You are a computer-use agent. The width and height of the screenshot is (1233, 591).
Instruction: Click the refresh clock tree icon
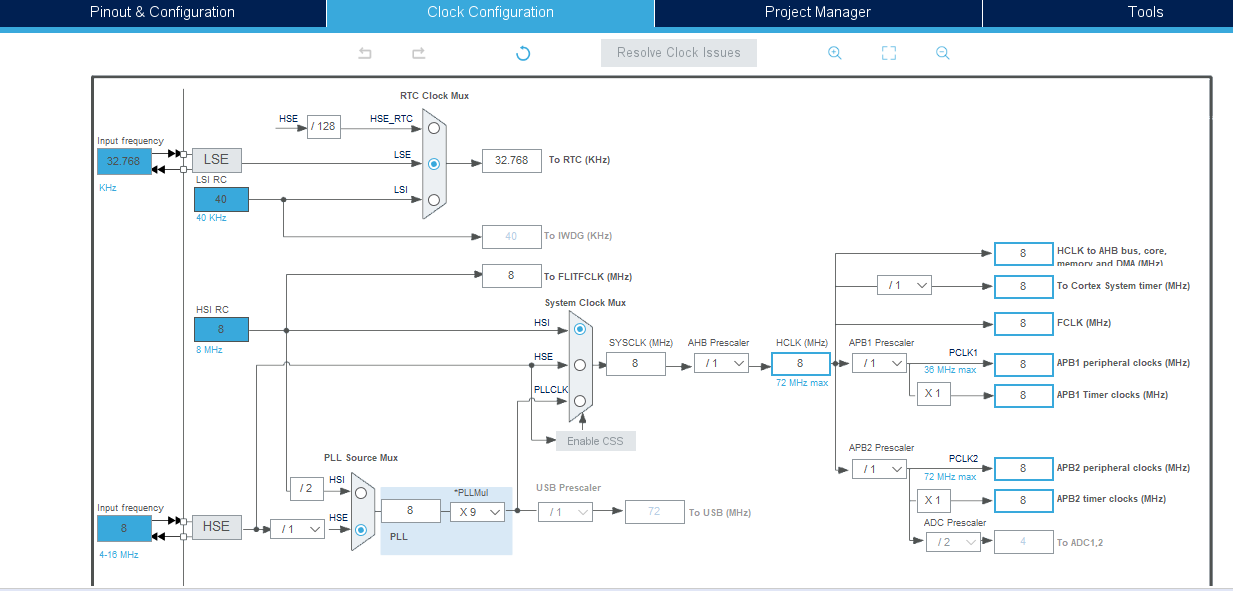click(523, 53)
